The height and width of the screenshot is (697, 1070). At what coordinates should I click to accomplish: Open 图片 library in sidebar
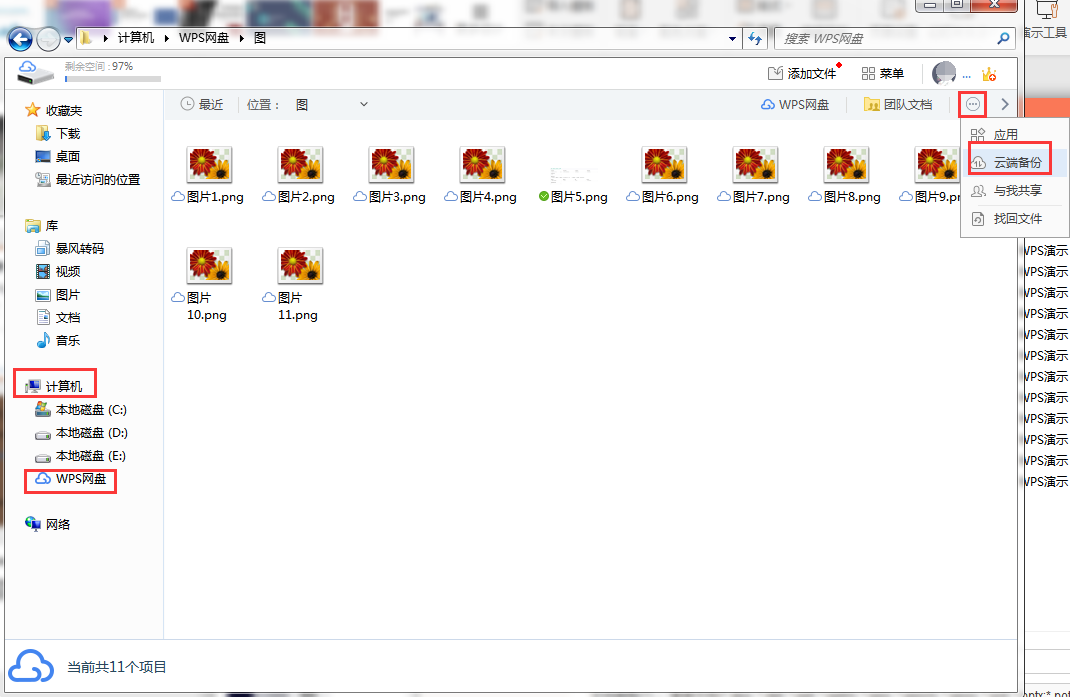pos(58,294)
